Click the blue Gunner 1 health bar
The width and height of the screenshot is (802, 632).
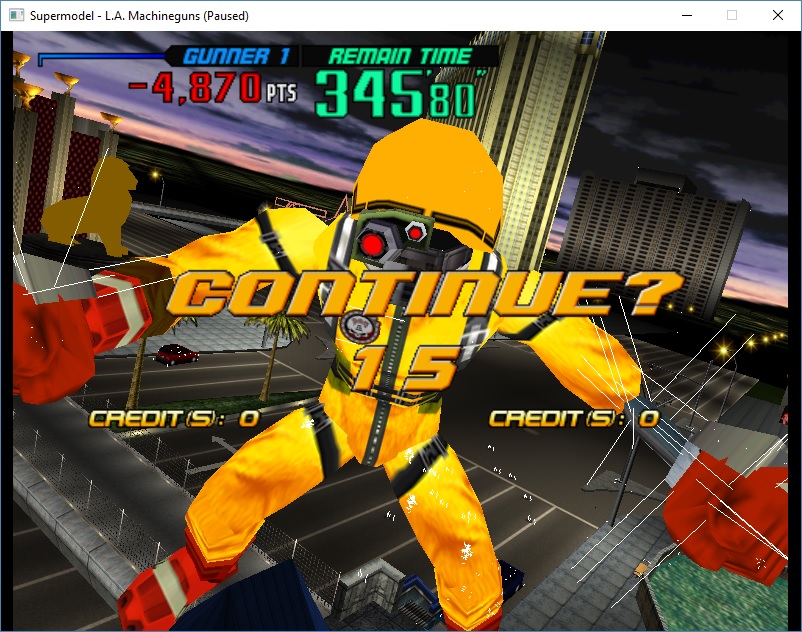pos(102,57)
